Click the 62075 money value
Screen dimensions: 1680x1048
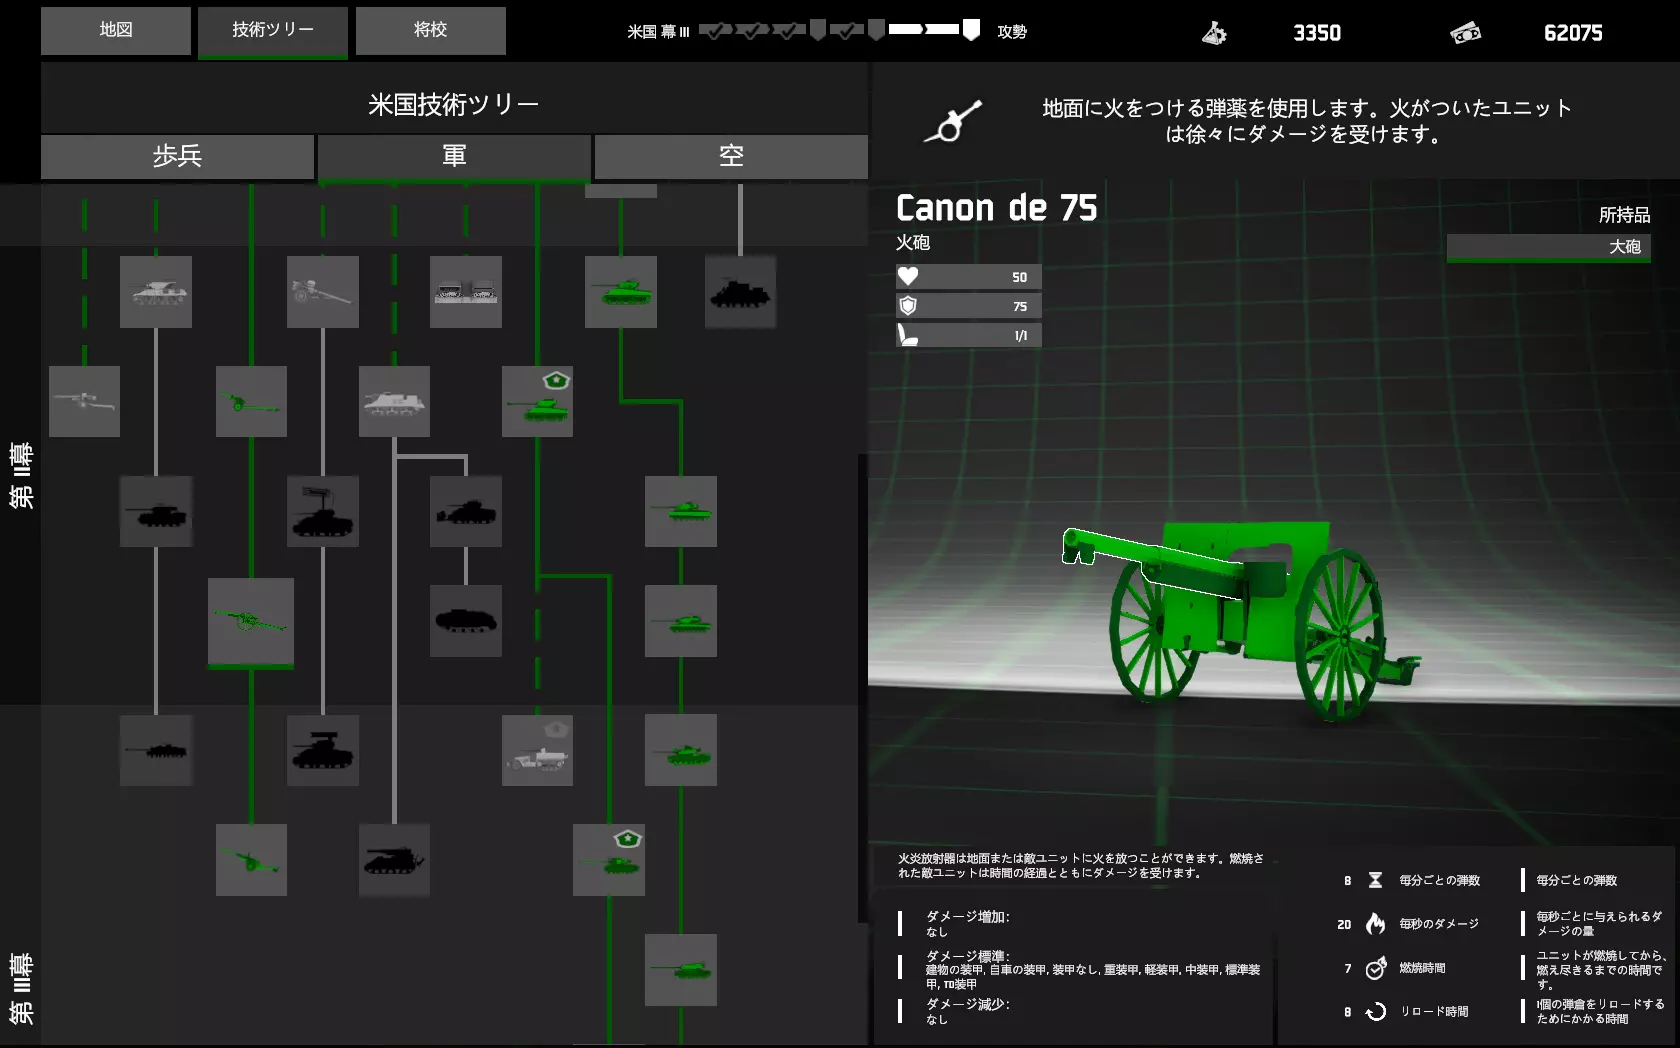tap(1573, 33)
